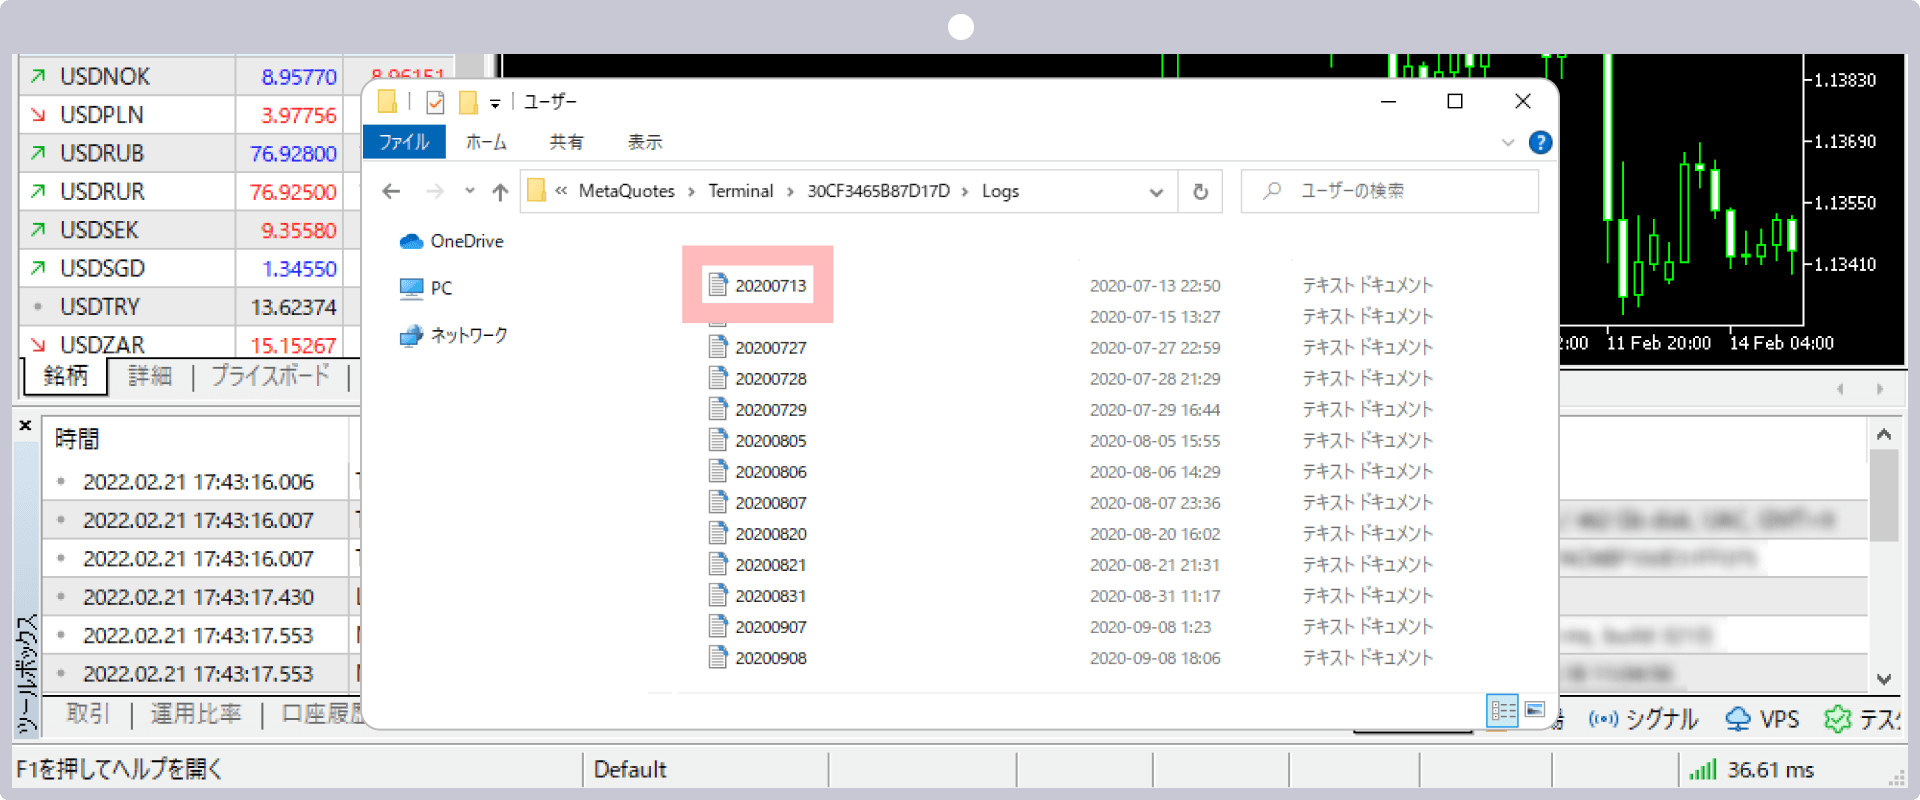1920x800 pixels.
Task: Click the 20200820 file icon
Action: pyautogui.click(x=717, y=533)
